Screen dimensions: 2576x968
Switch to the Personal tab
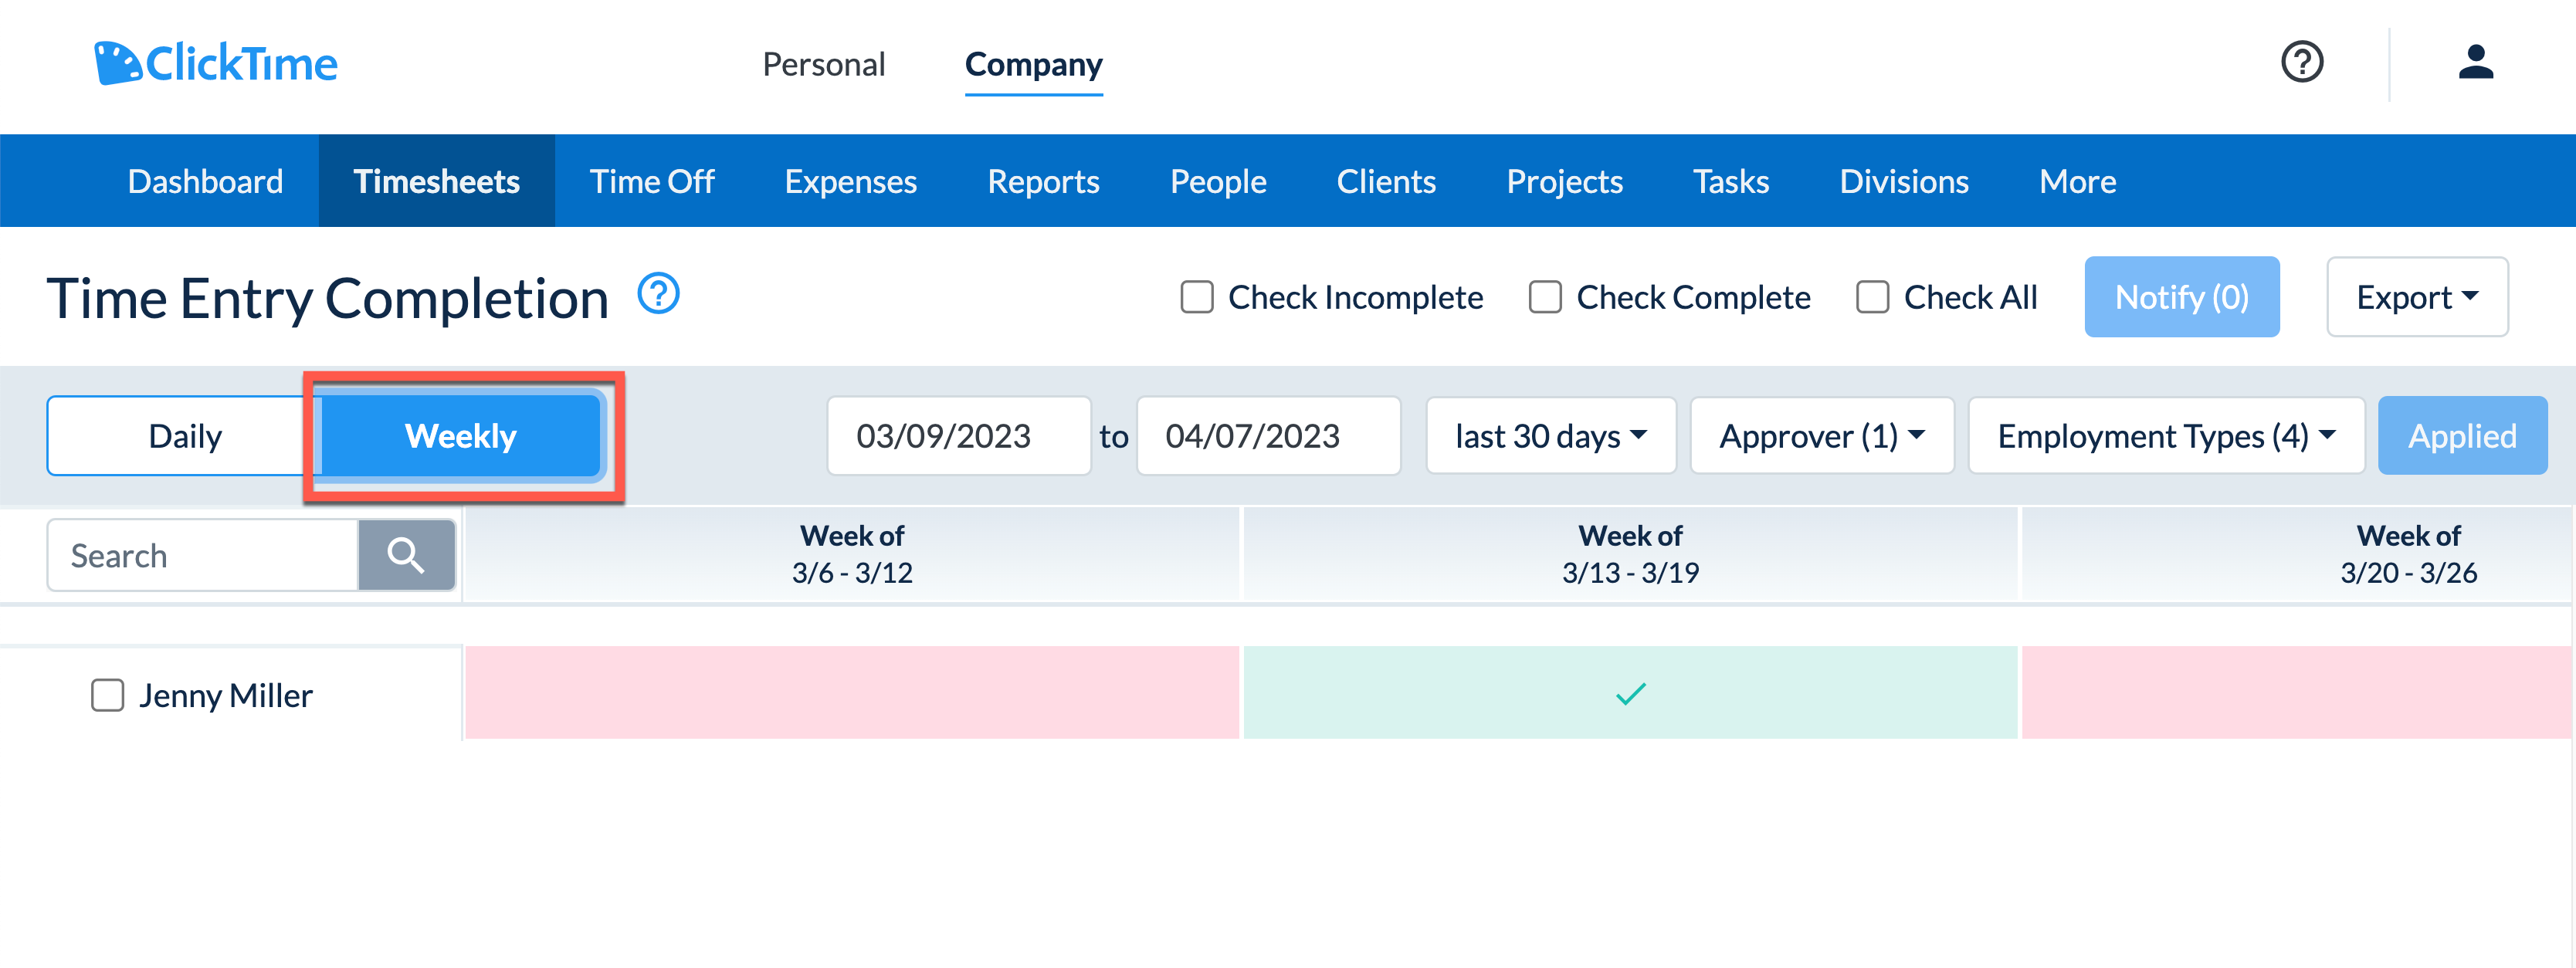point(823,64)
